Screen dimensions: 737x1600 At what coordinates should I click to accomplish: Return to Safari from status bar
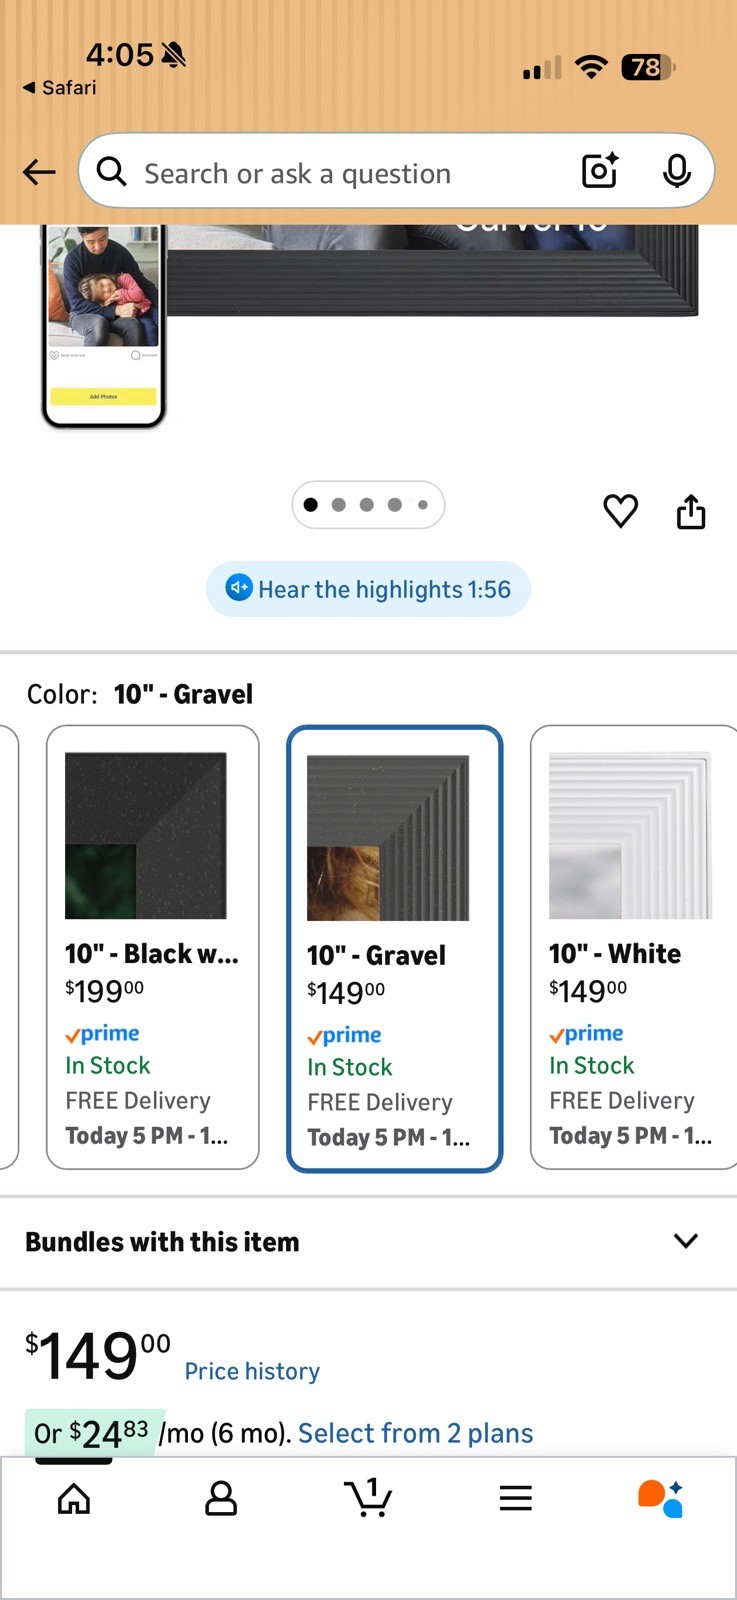pos(60,88)
